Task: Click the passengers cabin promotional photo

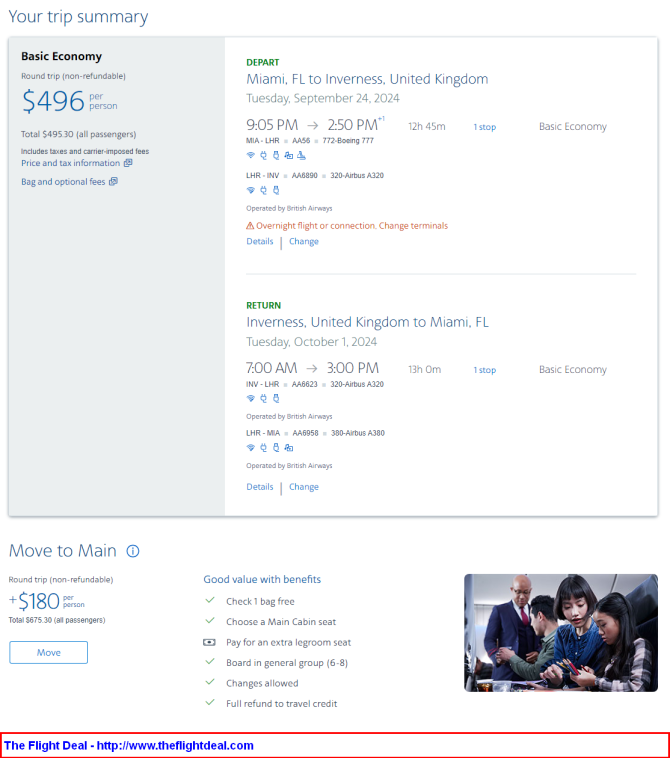Action: click(x=560, y=632)
